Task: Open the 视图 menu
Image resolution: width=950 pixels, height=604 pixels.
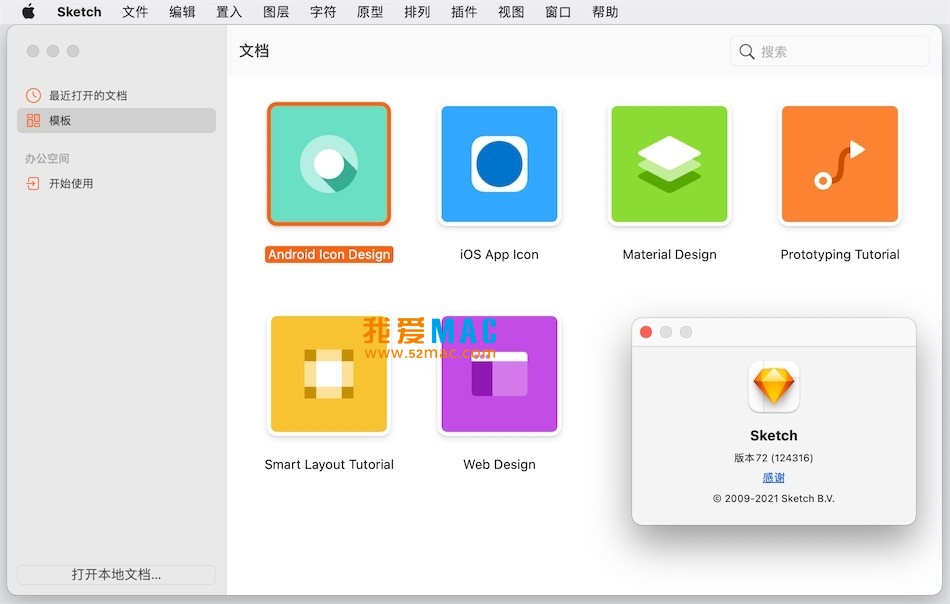Action: click(511, 12)
